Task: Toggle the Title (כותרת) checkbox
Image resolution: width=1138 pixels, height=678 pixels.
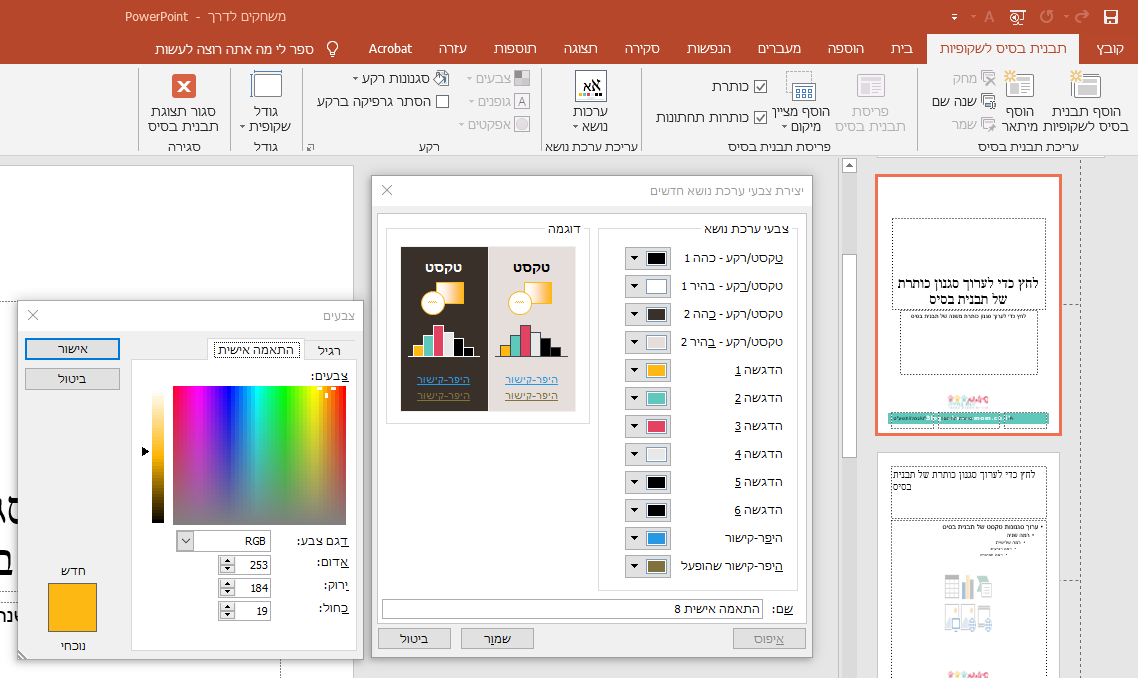Action: [x=760, y=87]
